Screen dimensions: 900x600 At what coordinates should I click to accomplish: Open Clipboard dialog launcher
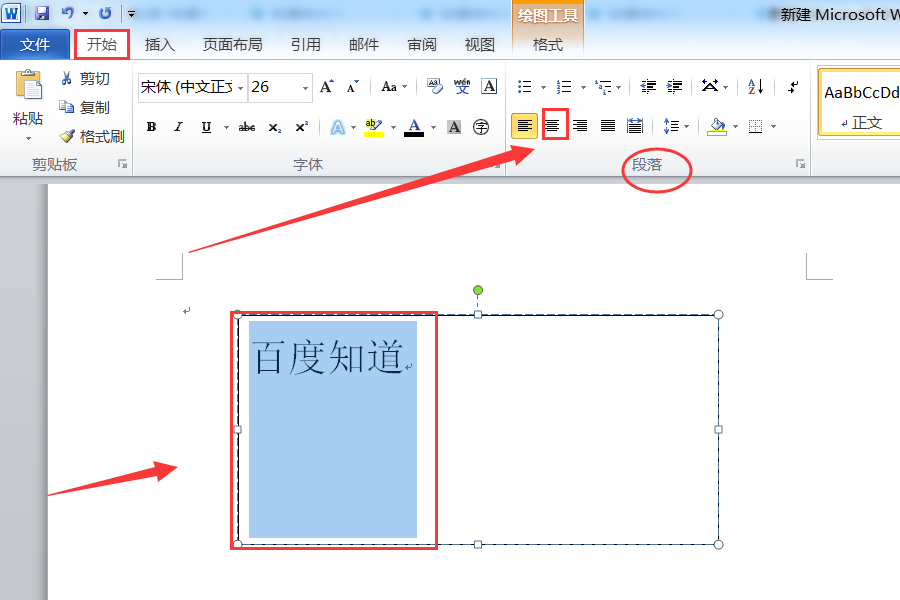point(122,164)
